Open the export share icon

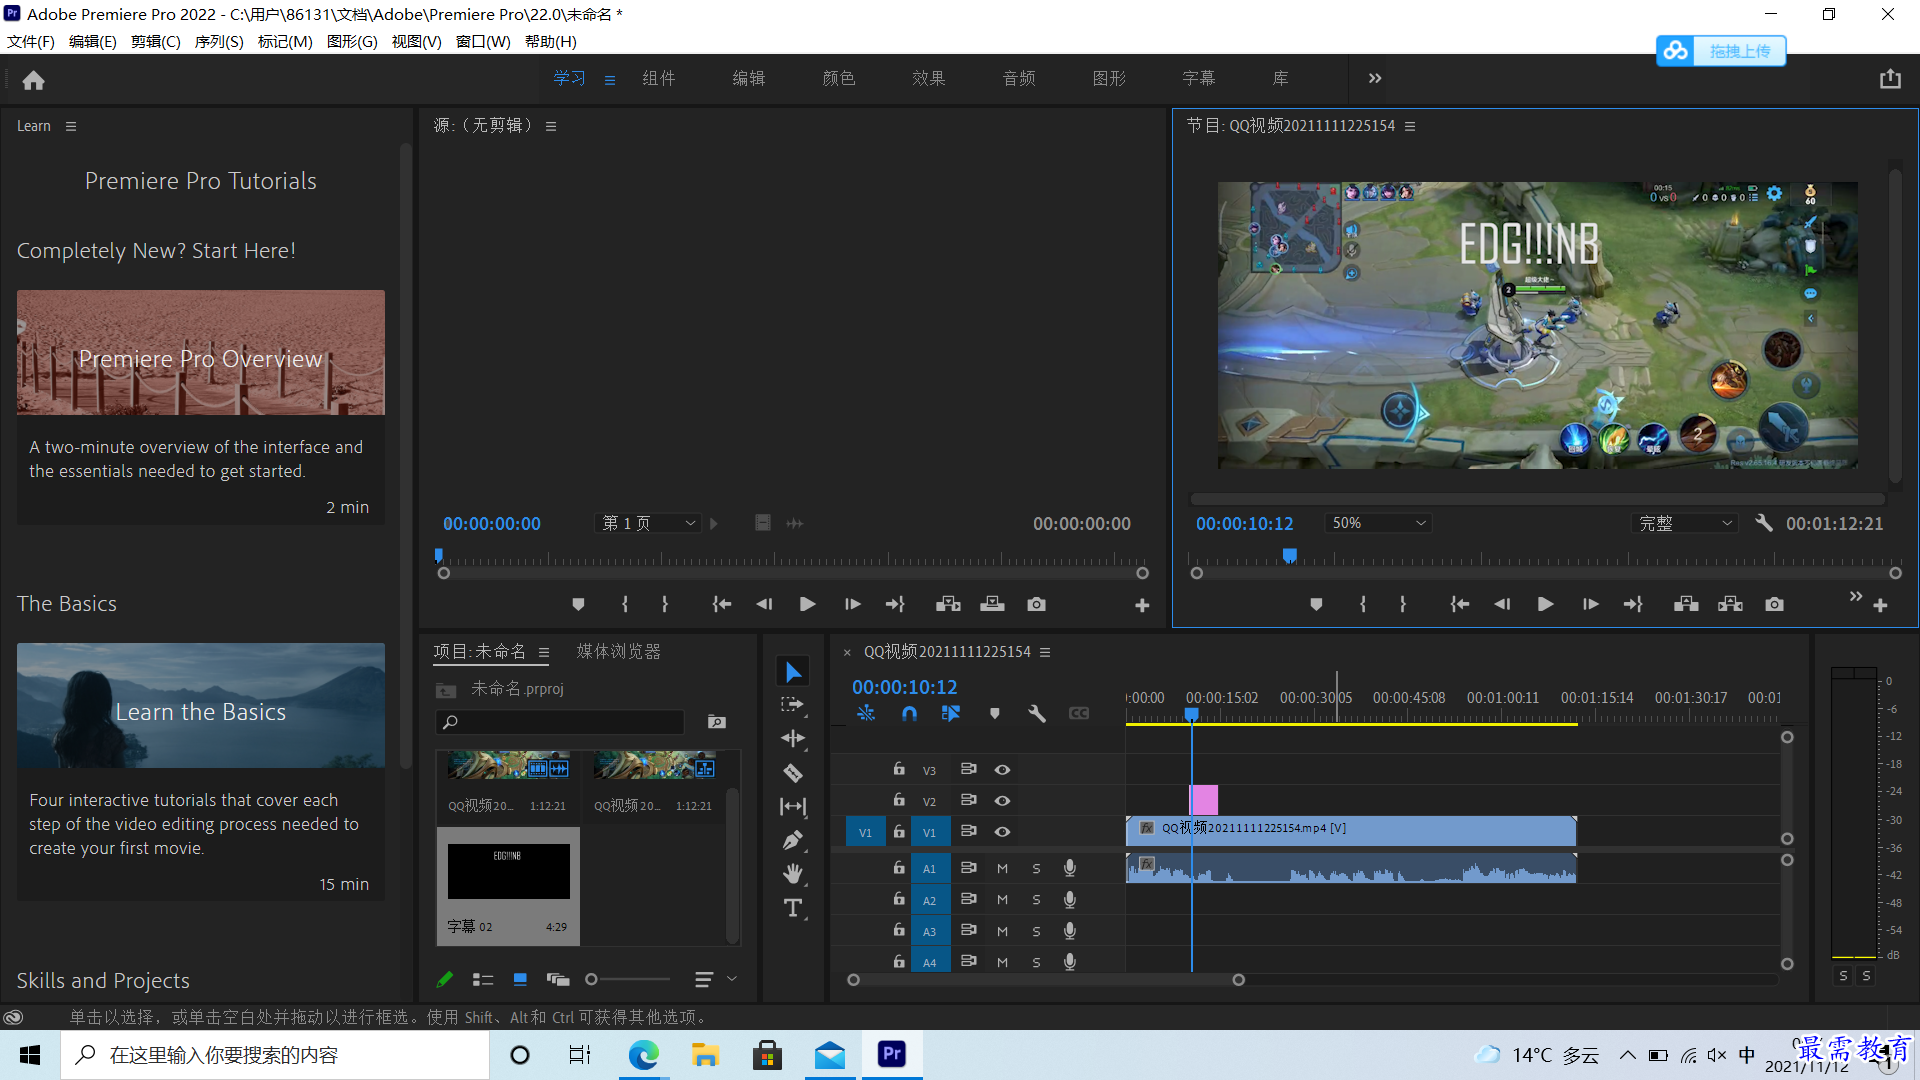(x=1890, y=79)
